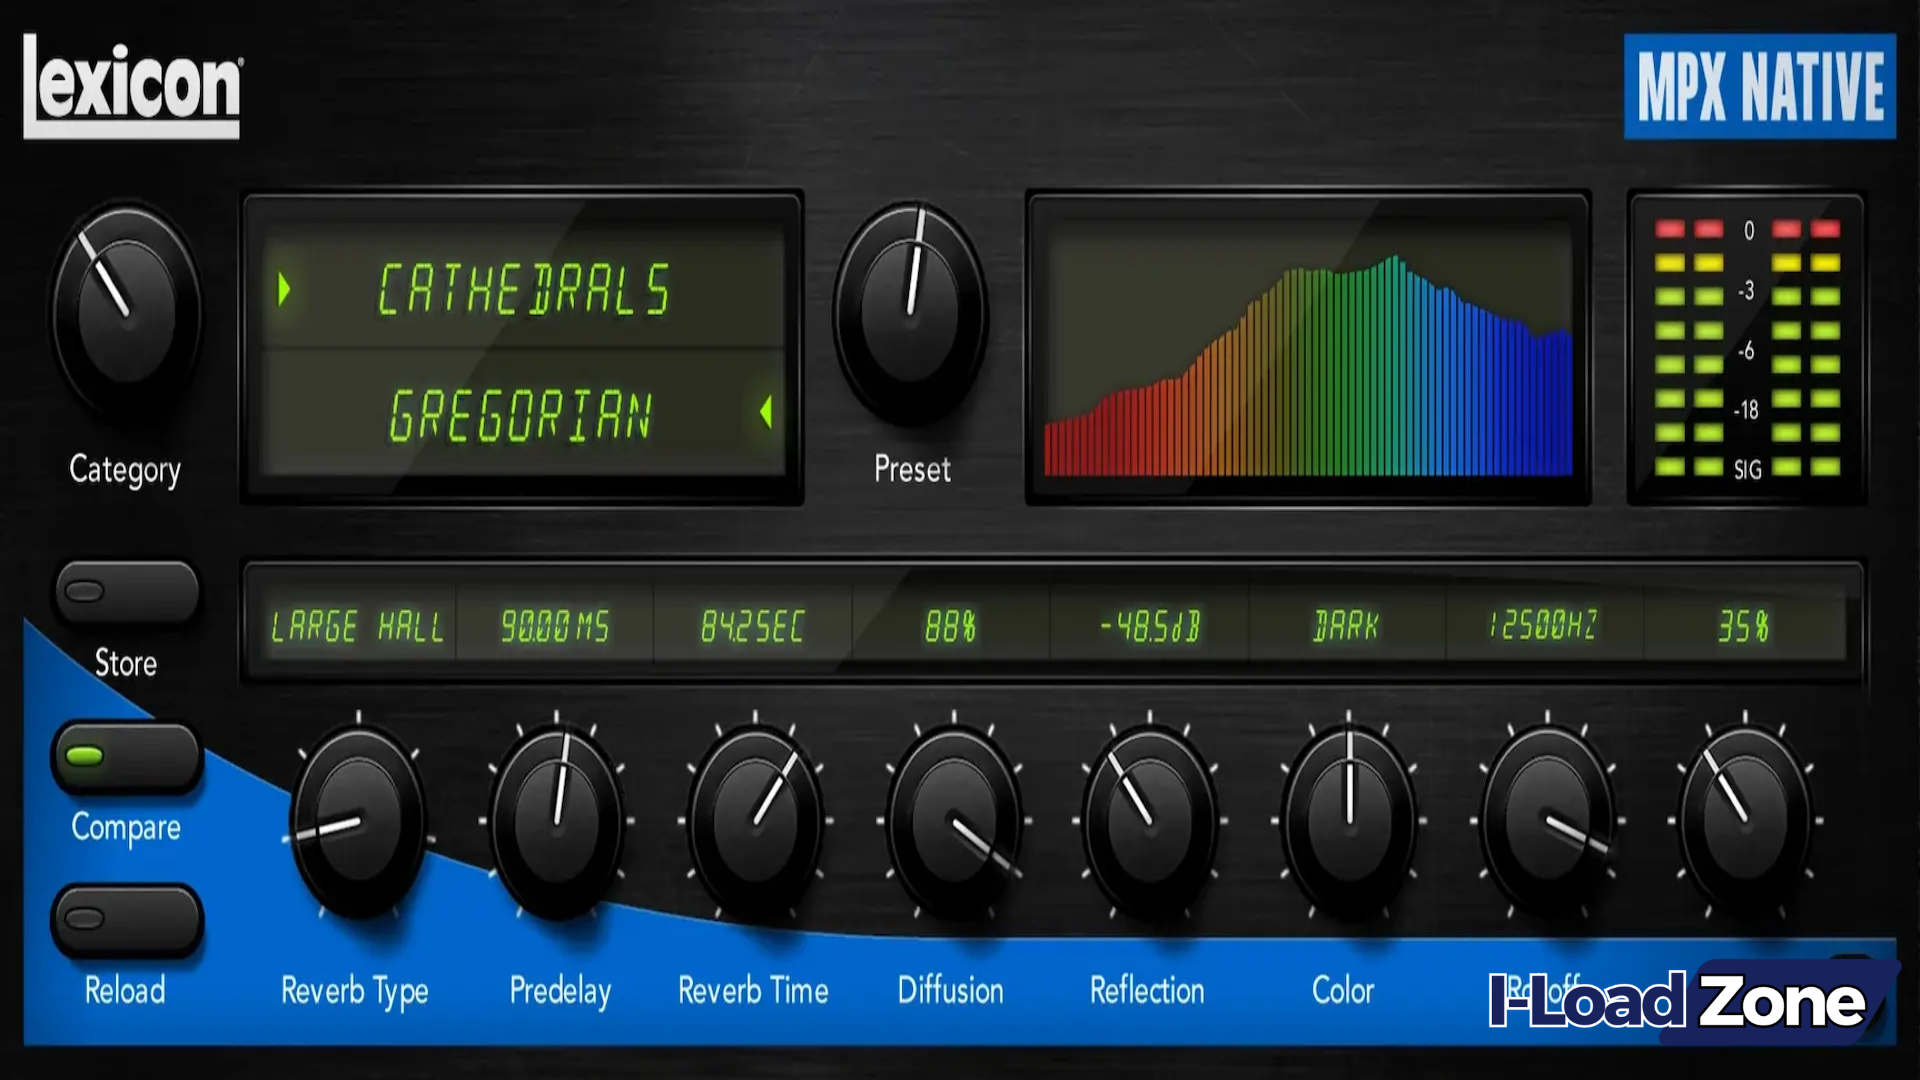
Task: Select the GREGORIAN preset name
Action: pyautogui.click(x=521, y=415)
